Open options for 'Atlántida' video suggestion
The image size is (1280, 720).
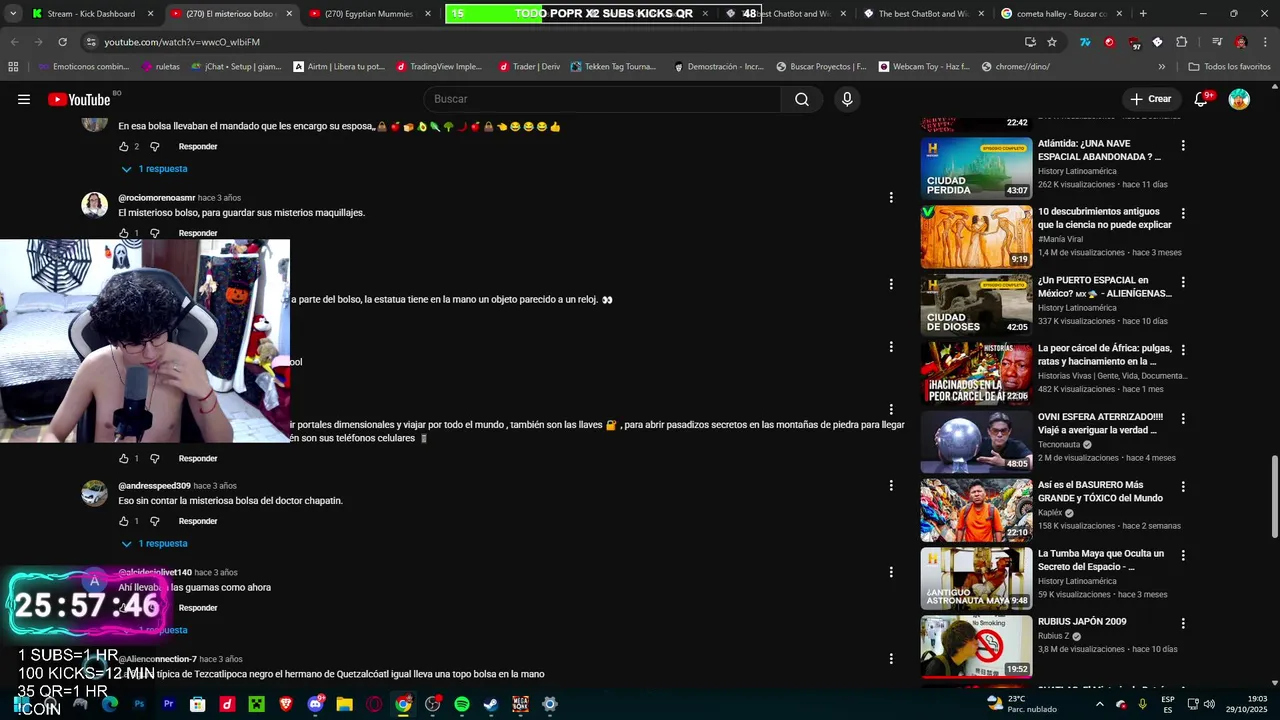(1183, 145)
